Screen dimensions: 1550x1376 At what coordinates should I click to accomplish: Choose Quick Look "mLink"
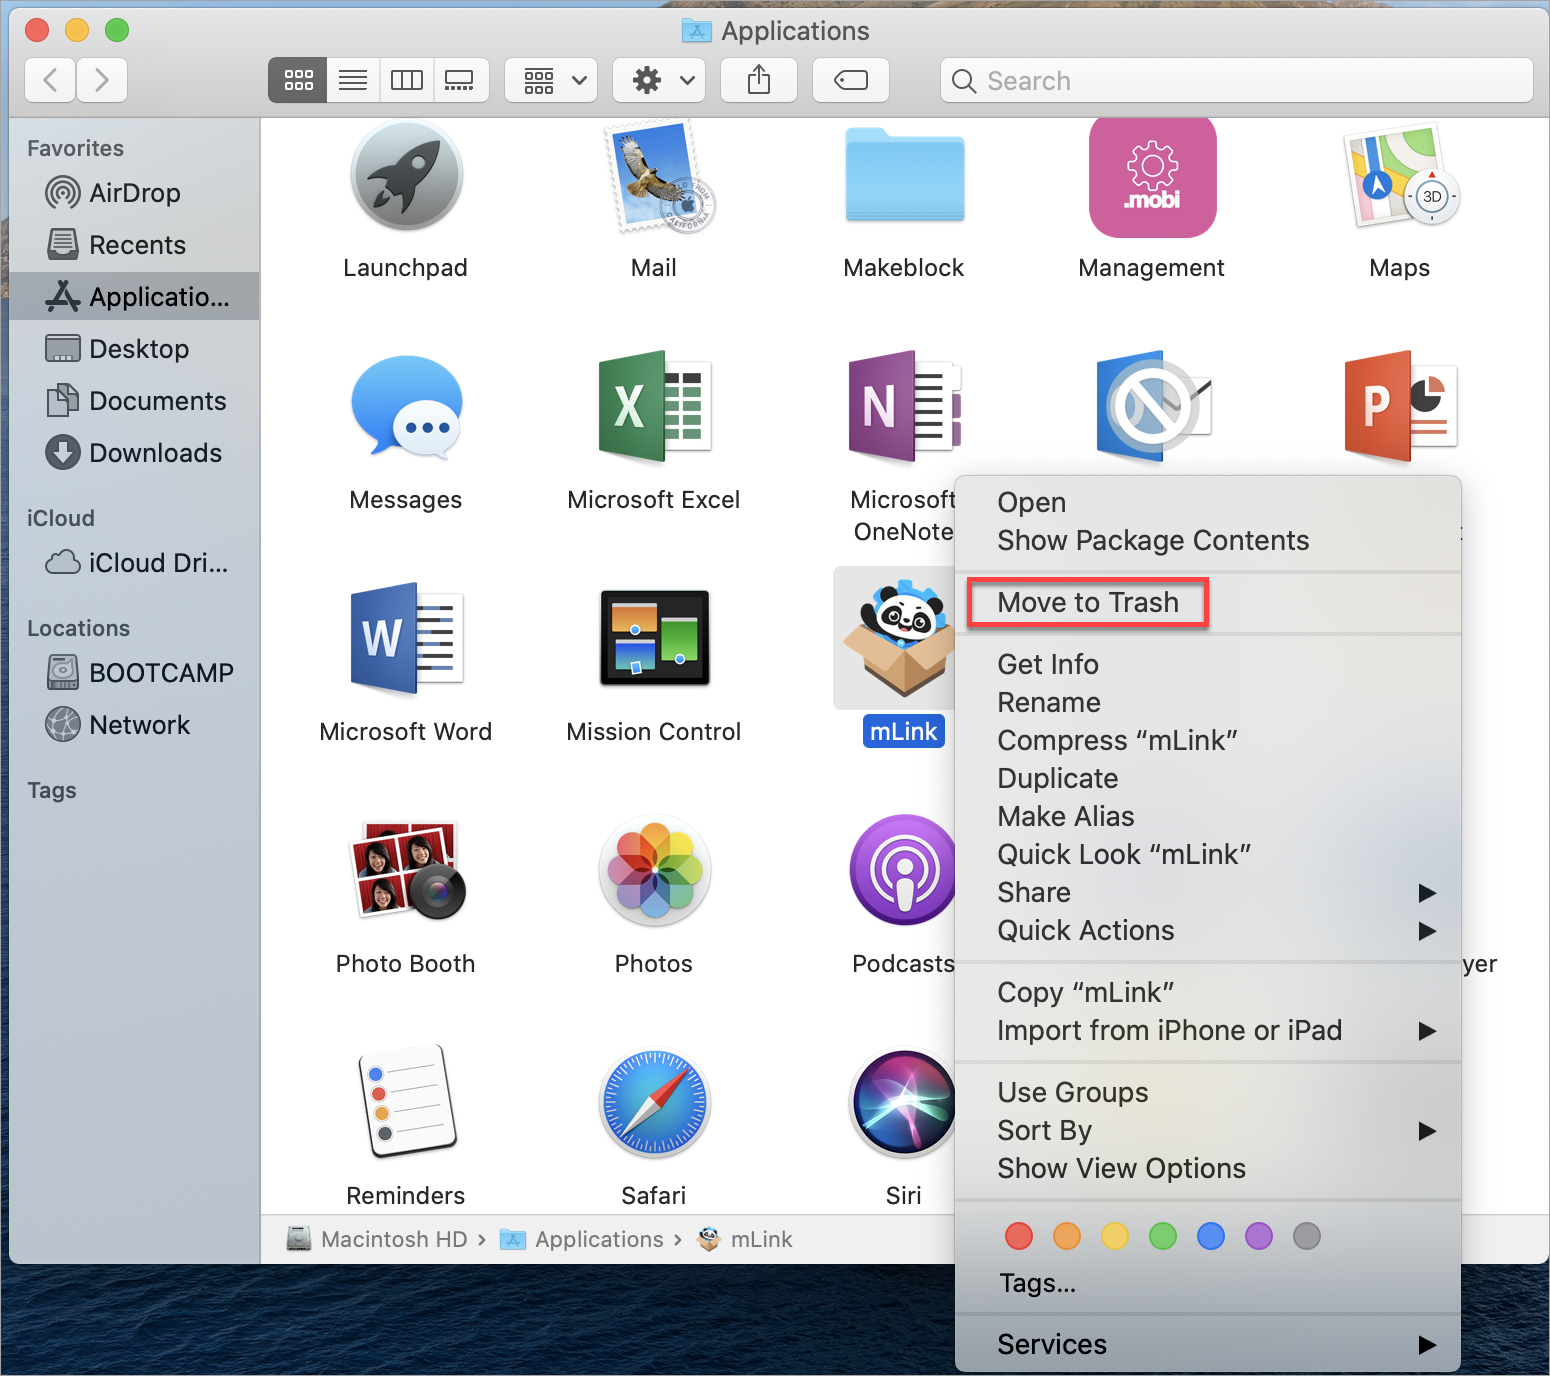(1208, 854)
